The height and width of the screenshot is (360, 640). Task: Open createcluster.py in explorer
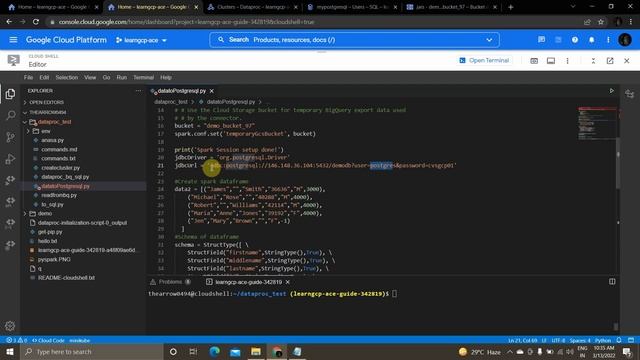pyautogui.click(x=60, y=168)
